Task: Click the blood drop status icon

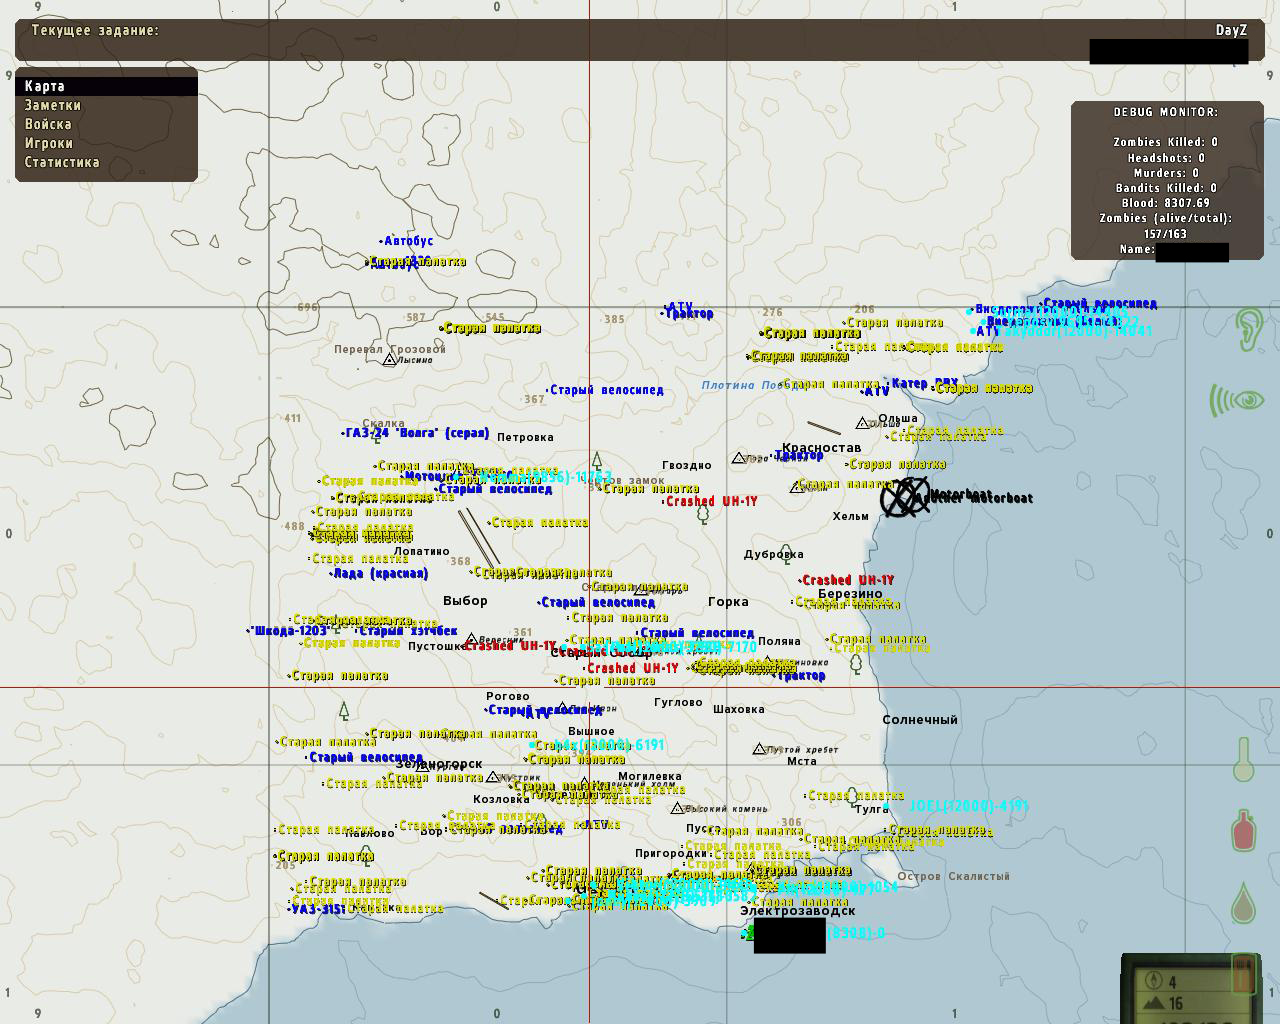Action: [1243, 903]
